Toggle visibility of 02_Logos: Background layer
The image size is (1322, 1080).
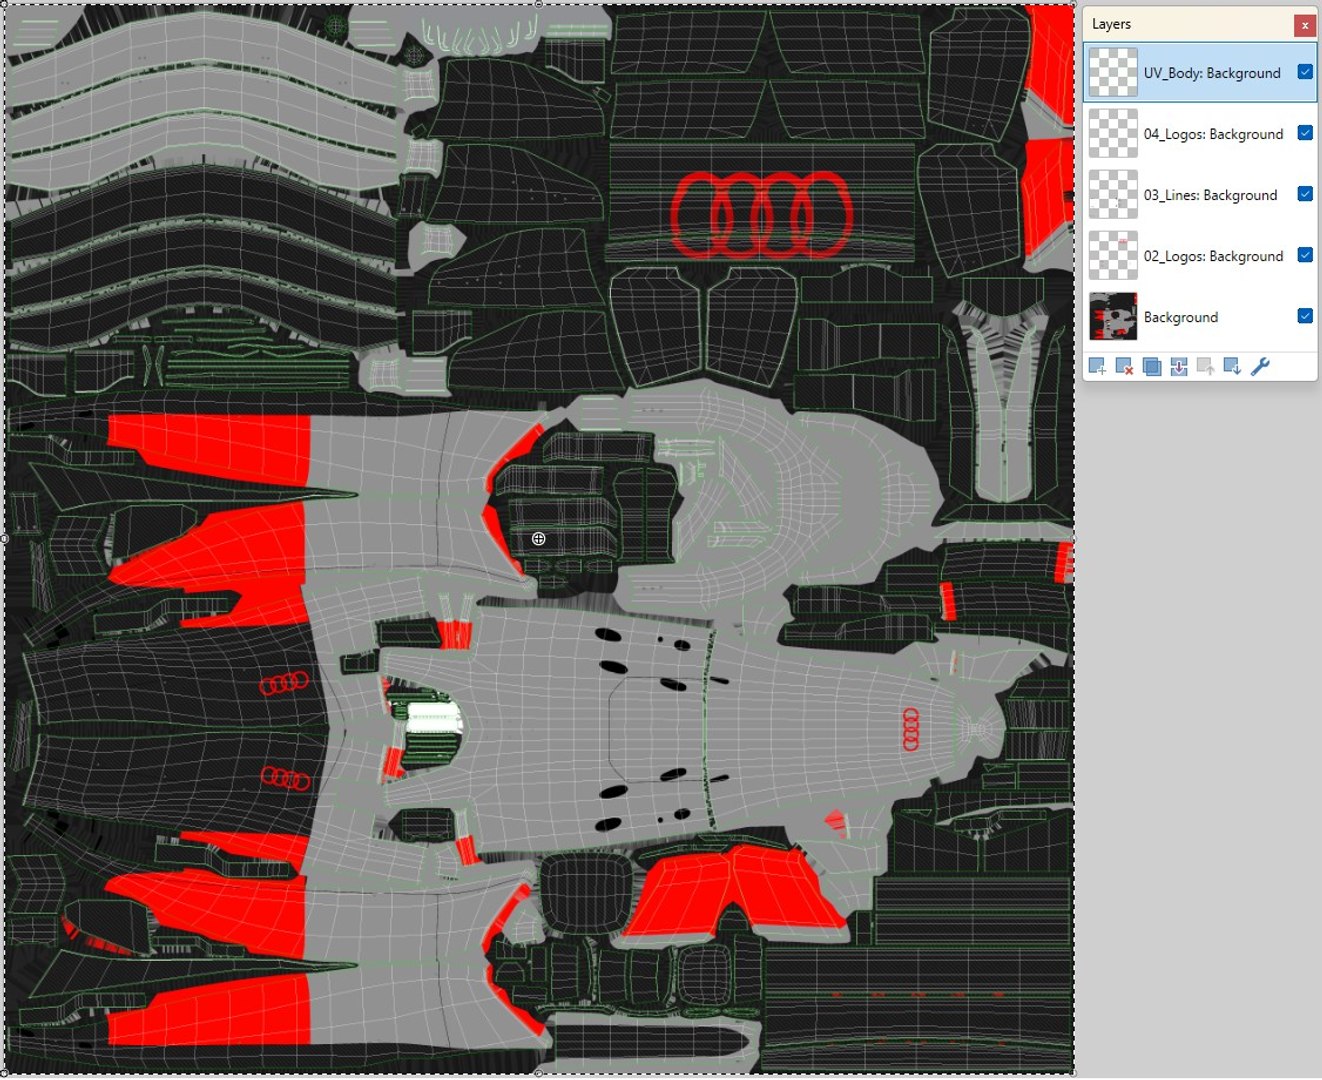click(x=1305, y=255)
